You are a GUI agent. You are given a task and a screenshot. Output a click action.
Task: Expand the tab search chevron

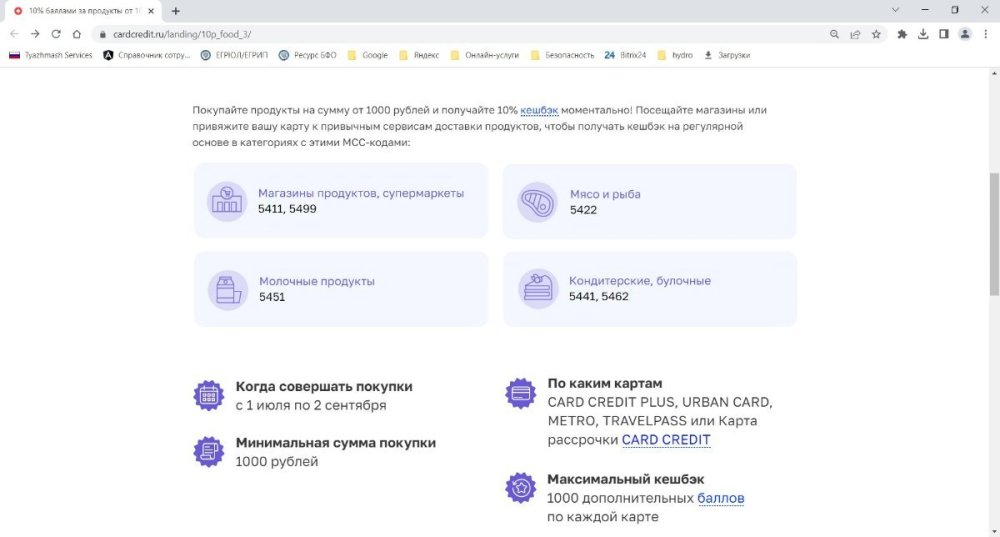pos(894,10)
